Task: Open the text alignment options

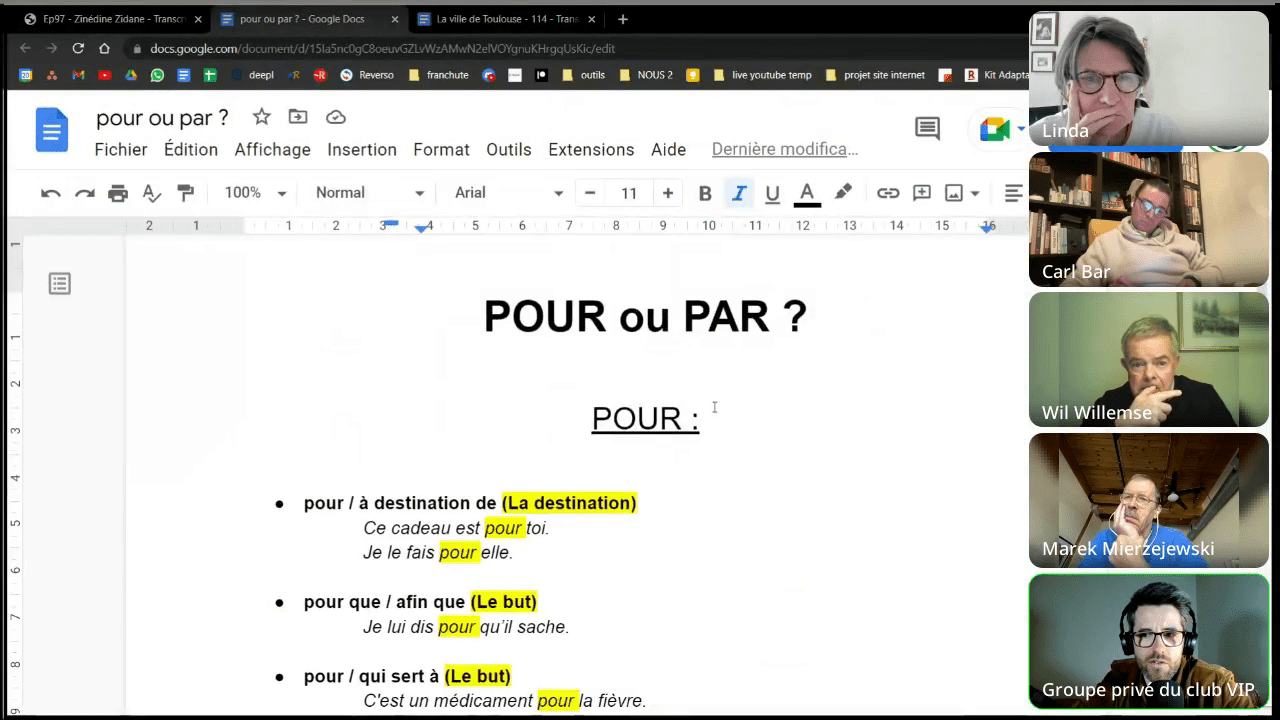Action: point(1013,193)
